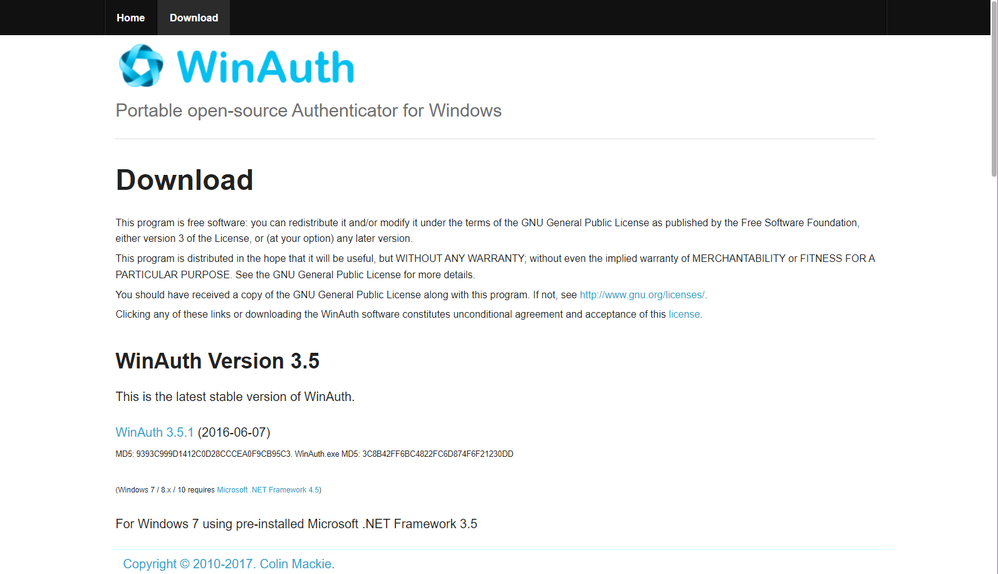Open the Home nav item
The image size is (998, 574).
pyautogui.click(x=130, y=18)
